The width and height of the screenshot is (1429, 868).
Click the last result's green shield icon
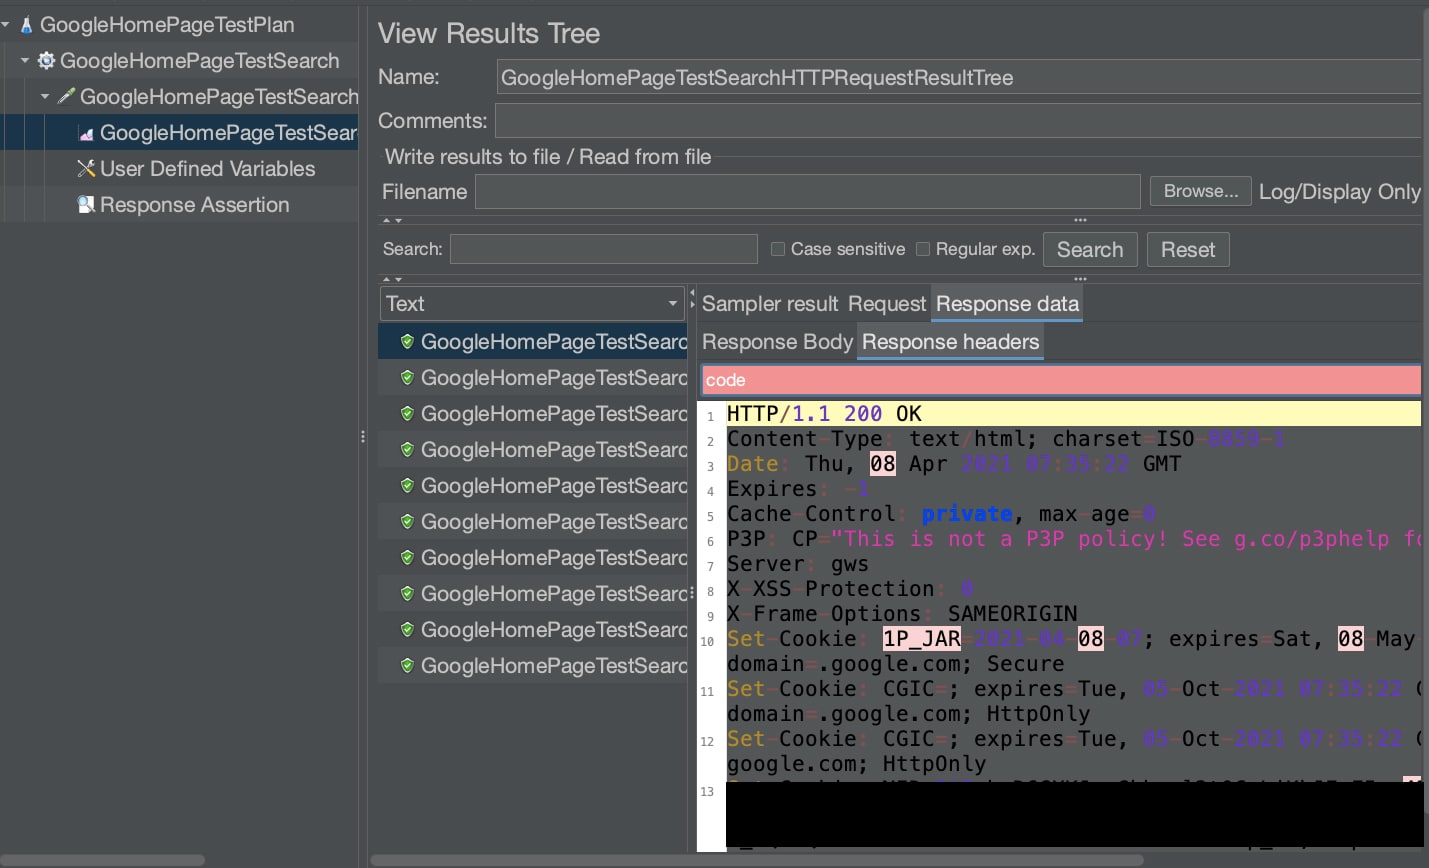[407, 666]
